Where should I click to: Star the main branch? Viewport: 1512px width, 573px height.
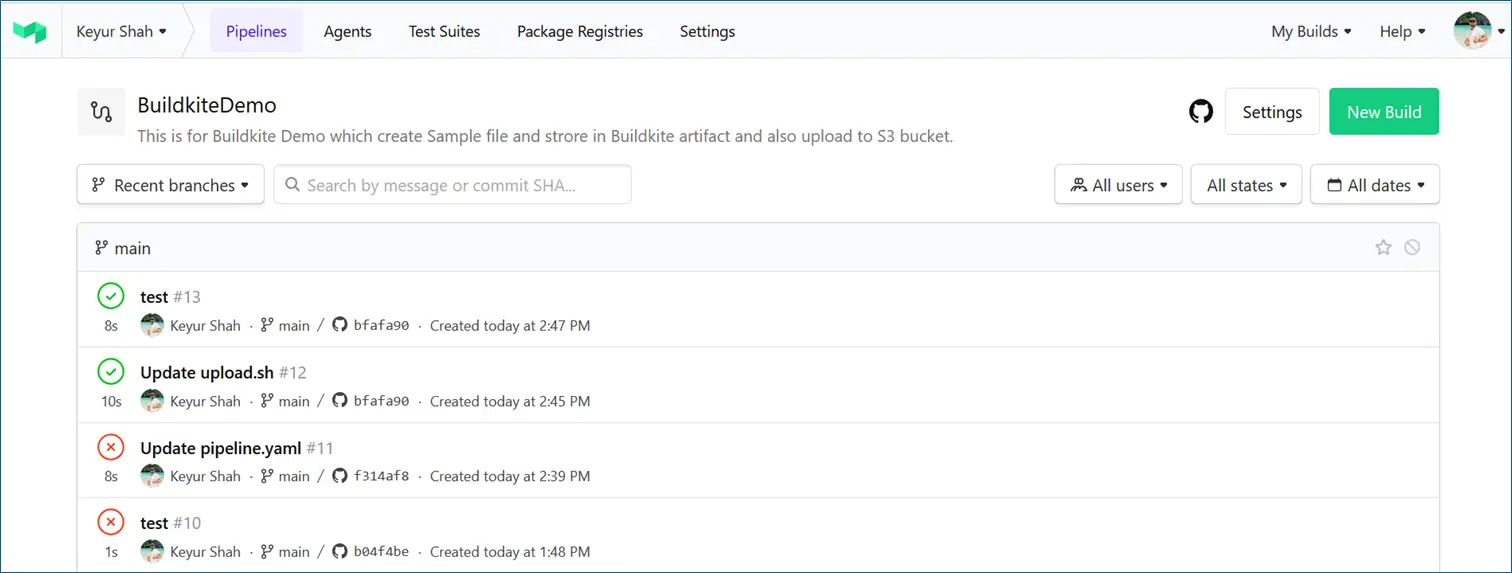1383,247
